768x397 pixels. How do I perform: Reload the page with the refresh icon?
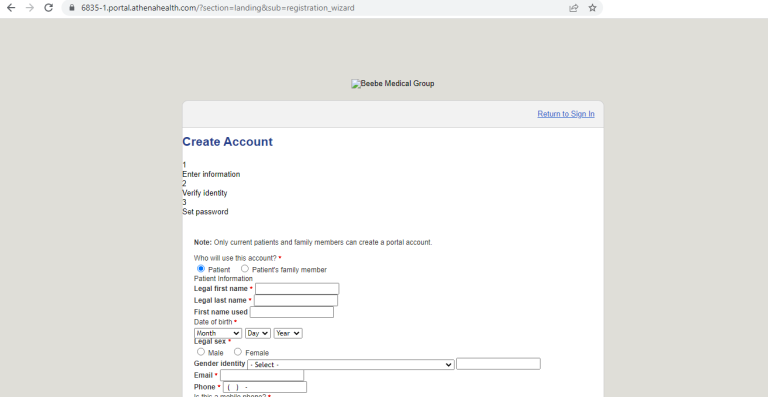(48, 8)
